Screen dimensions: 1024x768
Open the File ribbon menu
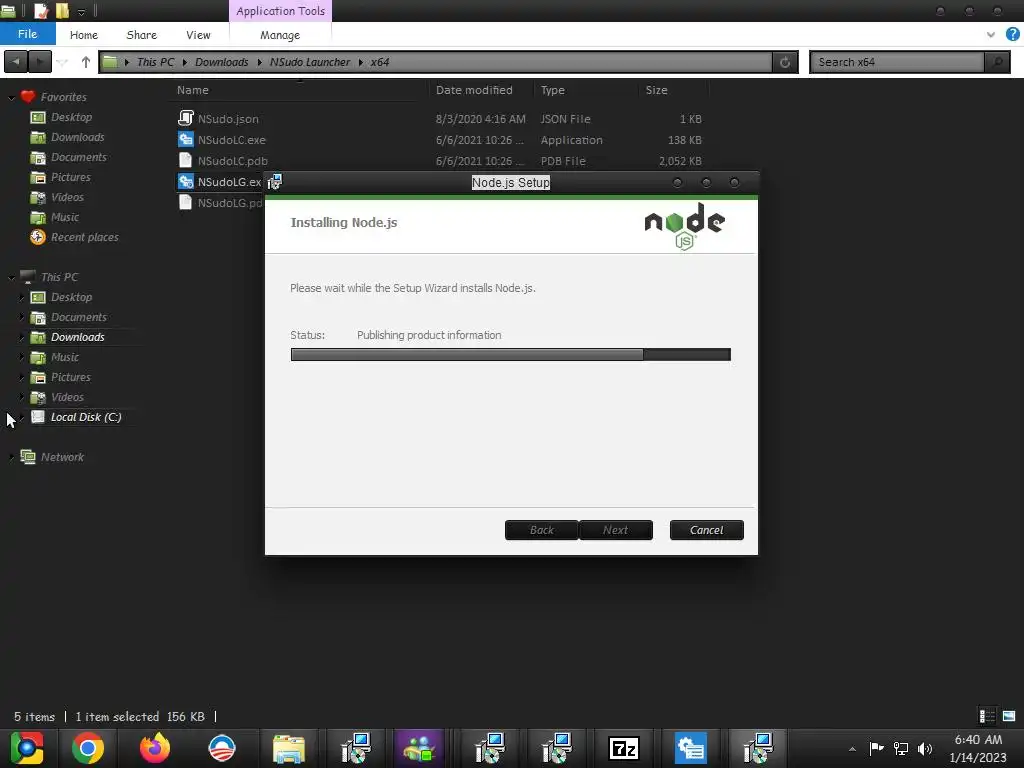(x=27, y=34)
